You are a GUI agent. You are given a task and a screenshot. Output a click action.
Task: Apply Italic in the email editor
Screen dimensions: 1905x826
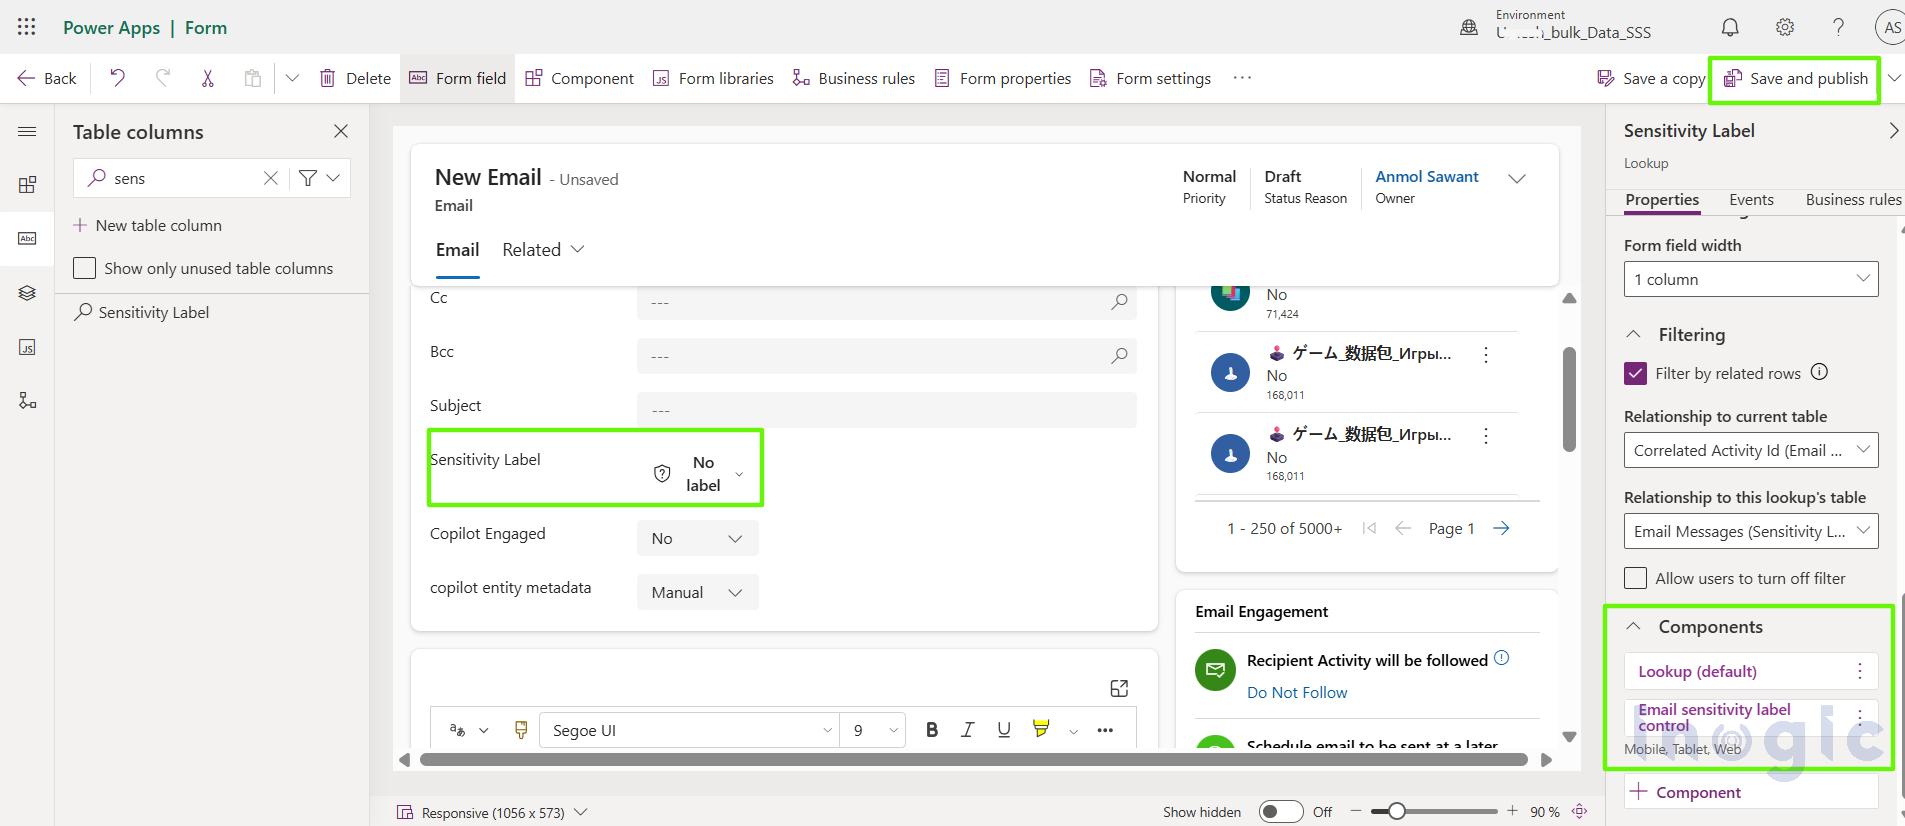967,730
